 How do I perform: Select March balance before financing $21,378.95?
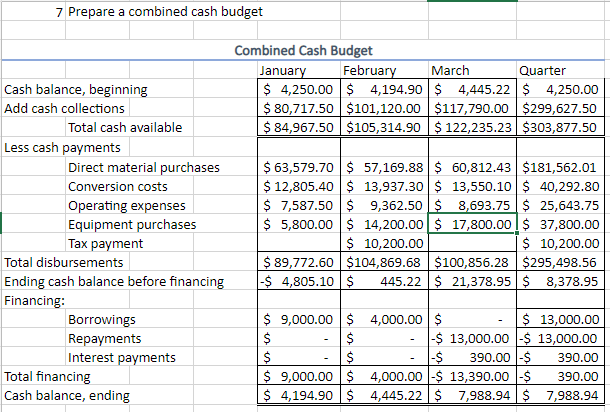click(473, 282)
